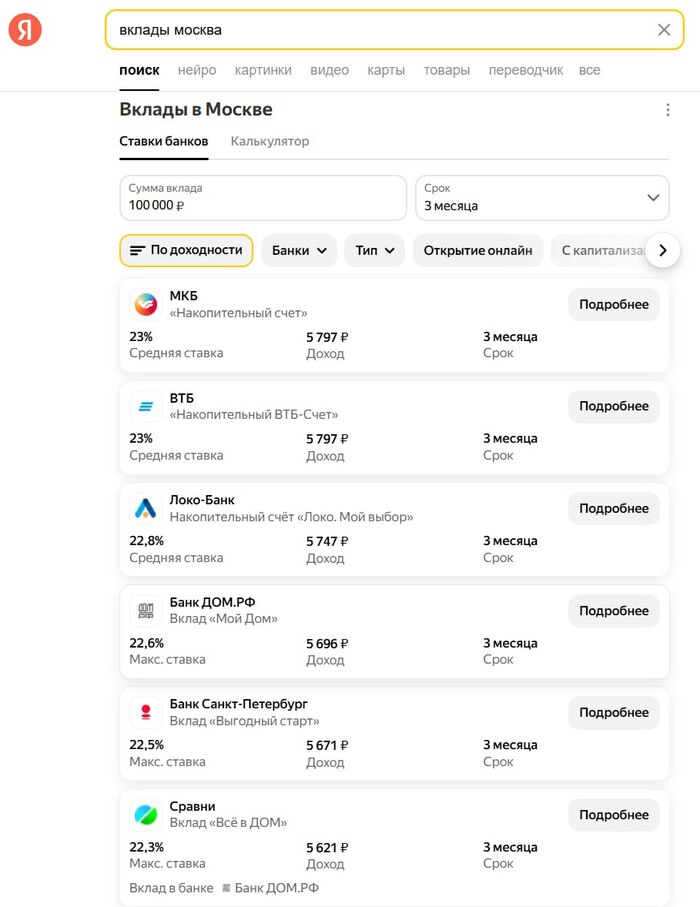Click the Сравни logo icon
The height and width of the screenshot is (907, 700).
pyautogui.click(x=145, y=815)
